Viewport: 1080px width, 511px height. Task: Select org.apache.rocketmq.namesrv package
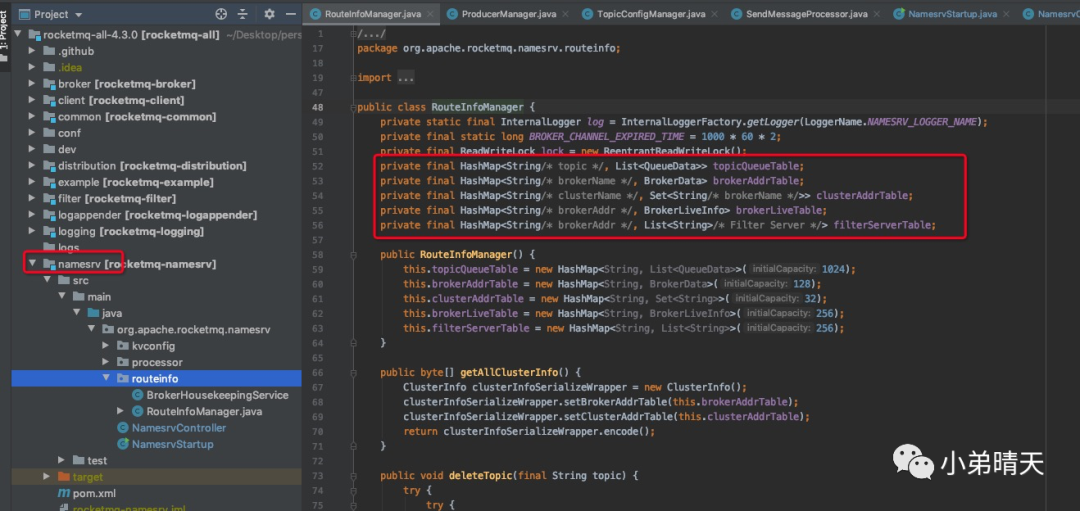click(x=194, y=329)
